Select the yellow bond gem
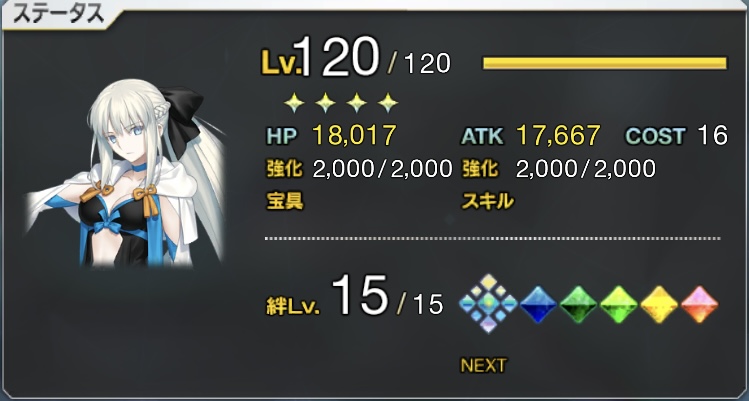The width and height of the screenshot is (749, 401). 659,304
